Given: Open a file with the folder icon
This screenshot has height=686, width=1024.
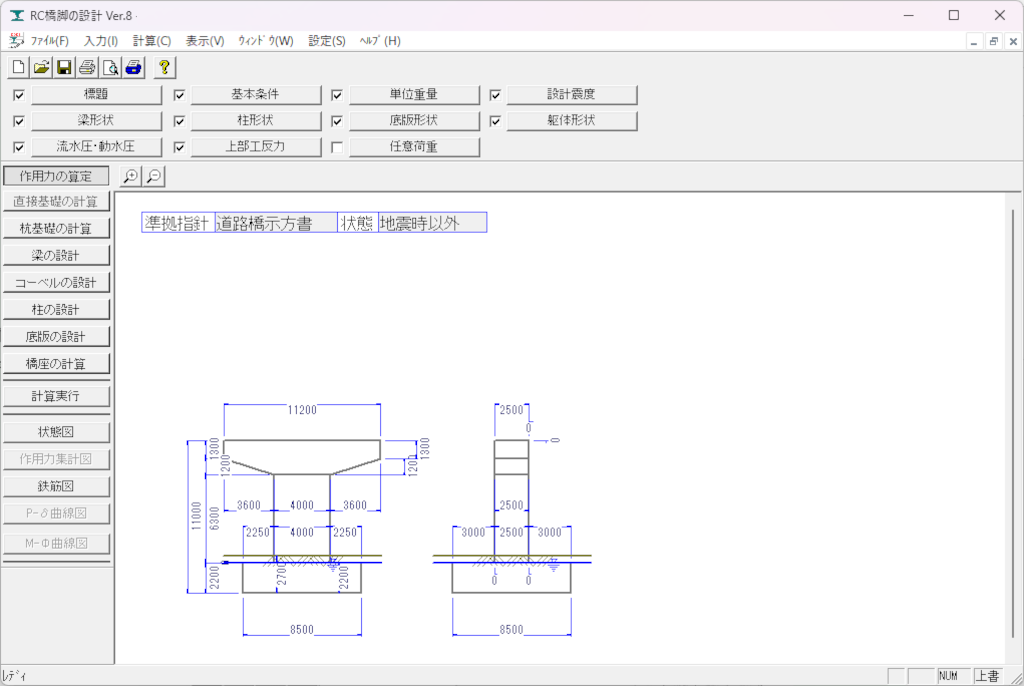Looking at the screenshot, I should [41, 68].
